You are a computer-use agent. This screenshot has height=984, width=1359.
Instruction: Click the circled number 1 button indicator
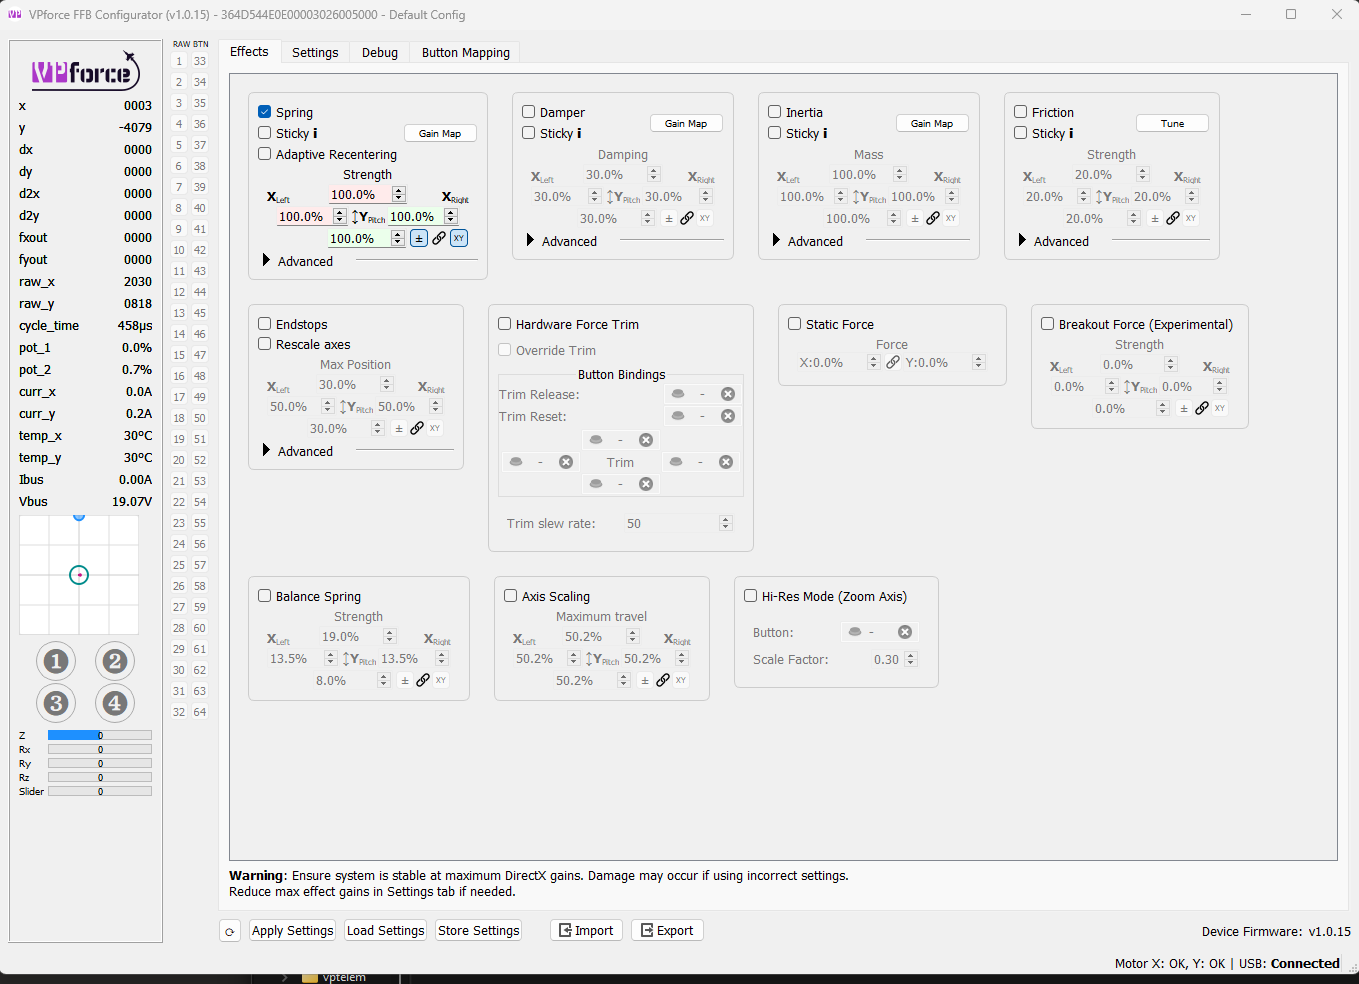click(x=56, y=661)
